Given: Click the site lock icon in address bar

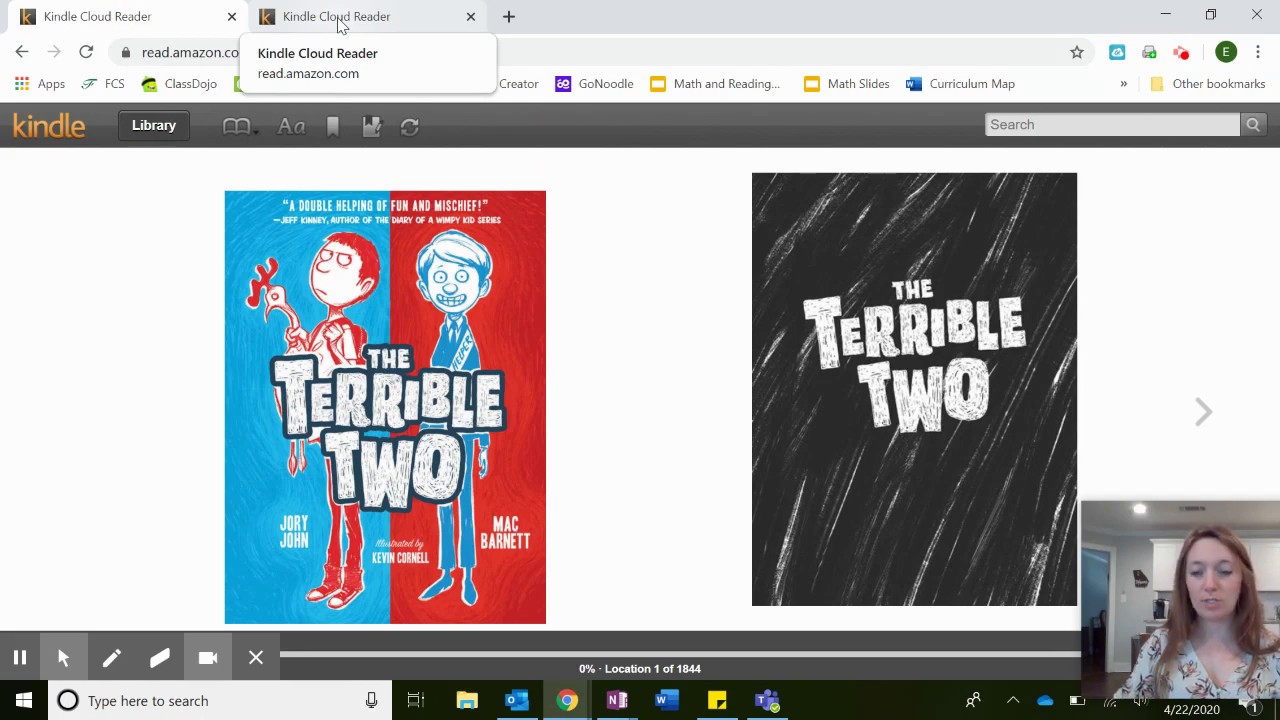Looking at the screenshot, I should click(x=125, y=52).
